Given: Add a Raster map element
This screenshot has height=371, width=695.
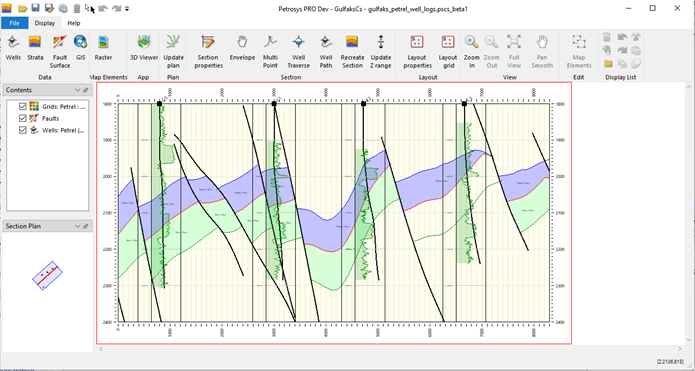Looking at the screenshot, I should pos(103,48).
